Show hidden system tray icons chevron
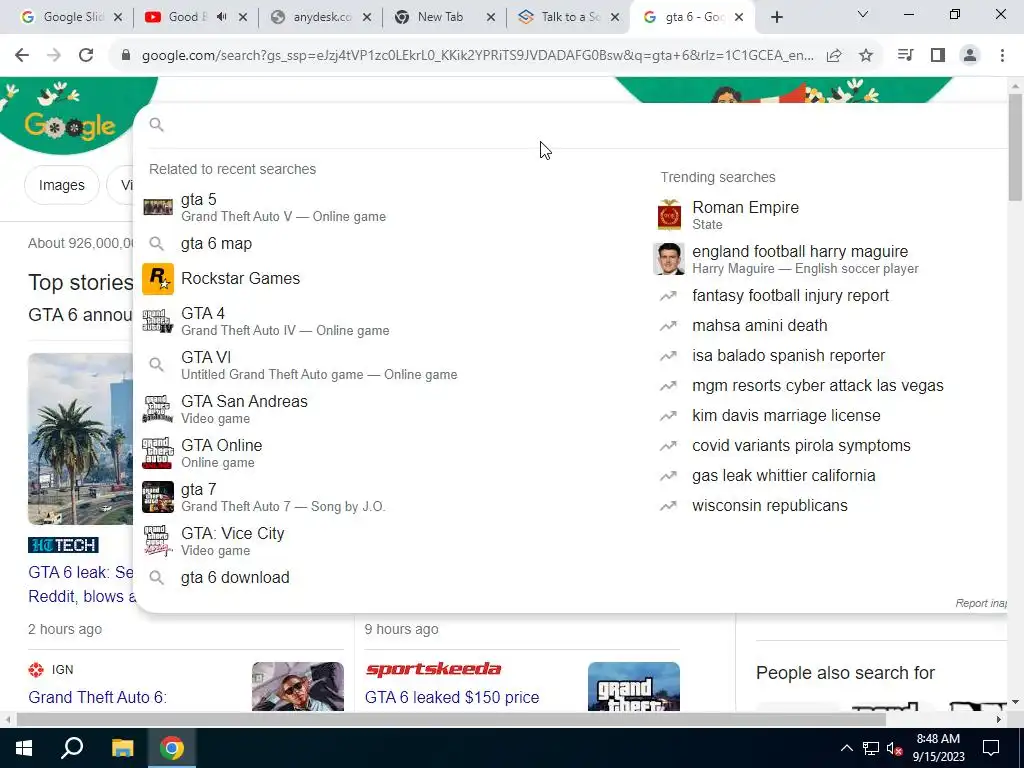Image resolution: width=1024 pixels, height=768 pixels. (846, 748)
